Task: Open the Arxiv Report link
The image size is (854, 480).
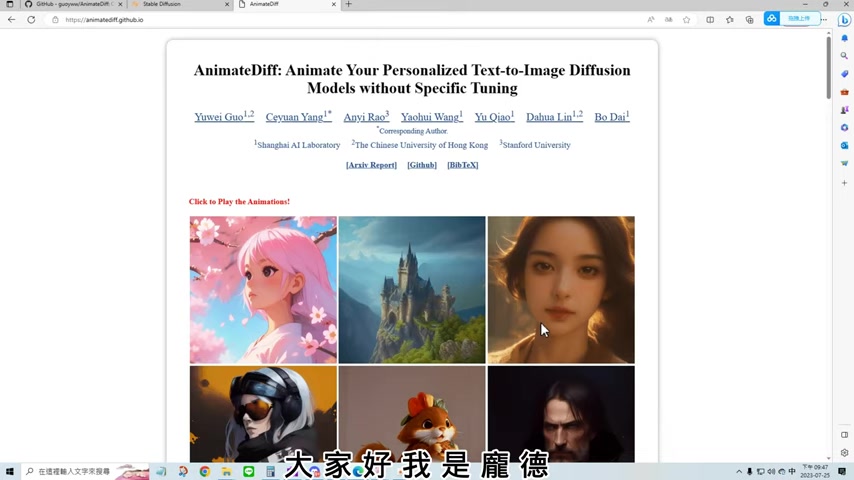Action: pyautogui.click(x=371, y=165)
